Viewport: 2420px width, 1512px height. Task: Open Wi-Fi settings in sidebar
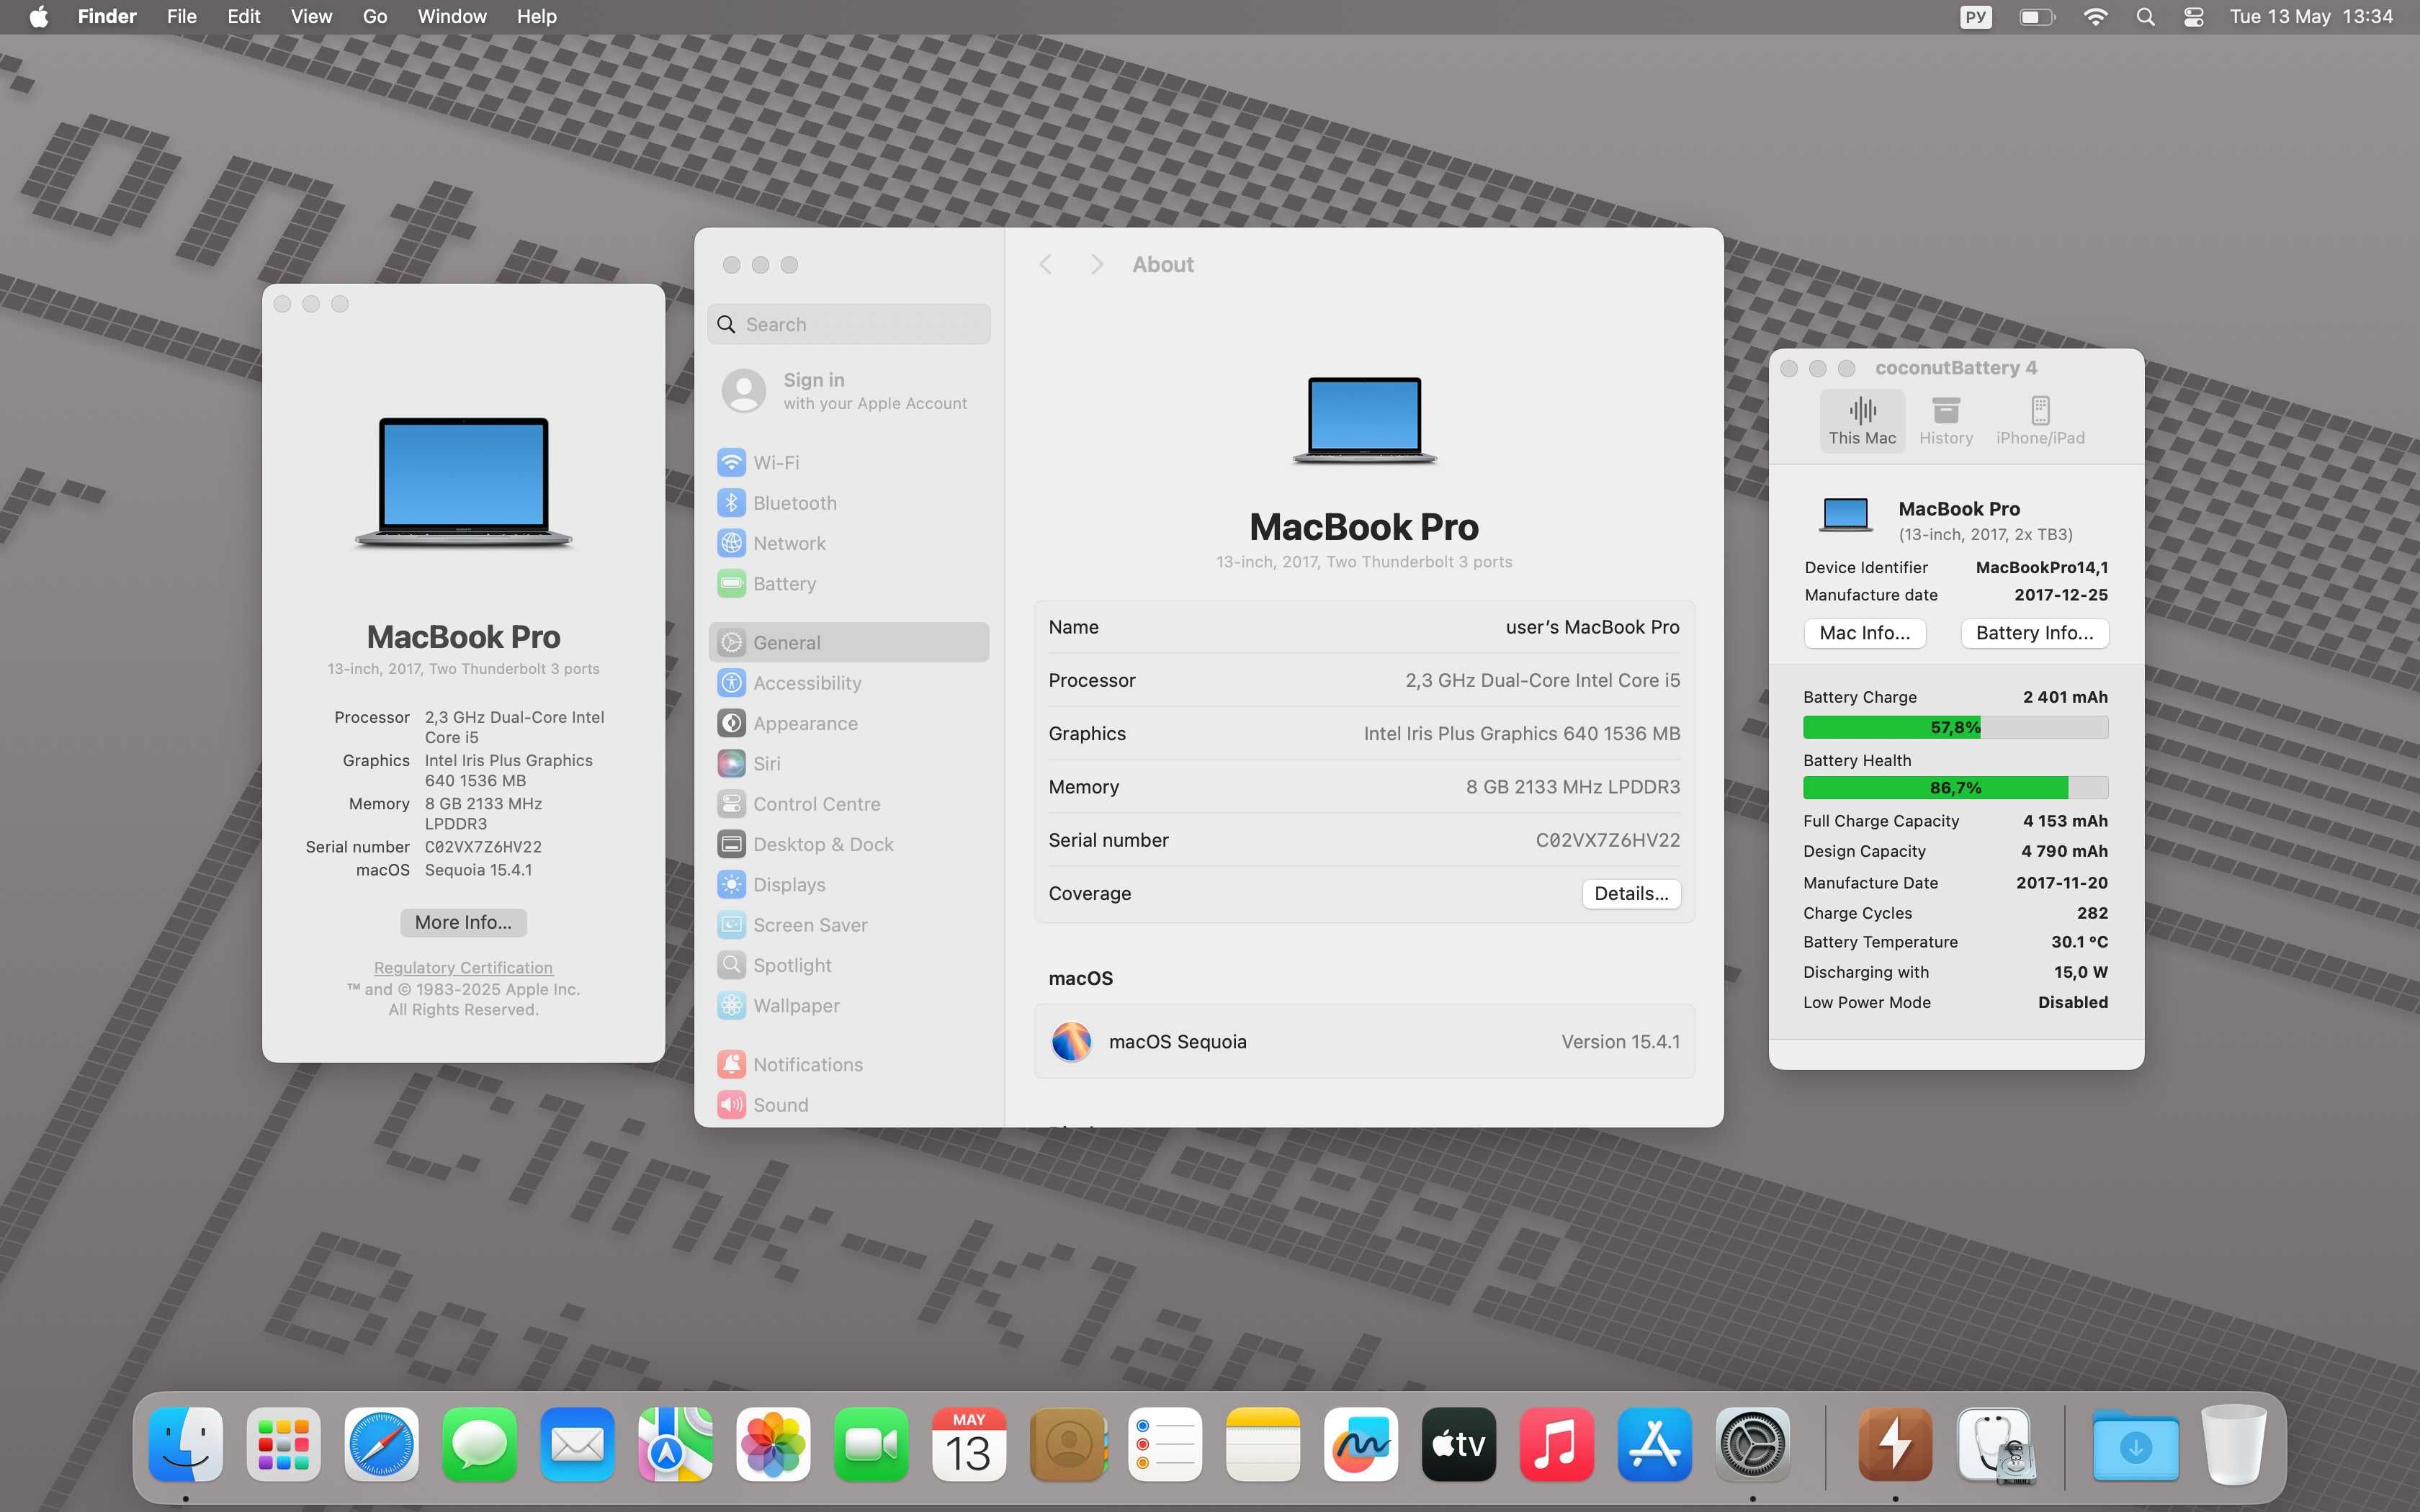click(848, 462)
